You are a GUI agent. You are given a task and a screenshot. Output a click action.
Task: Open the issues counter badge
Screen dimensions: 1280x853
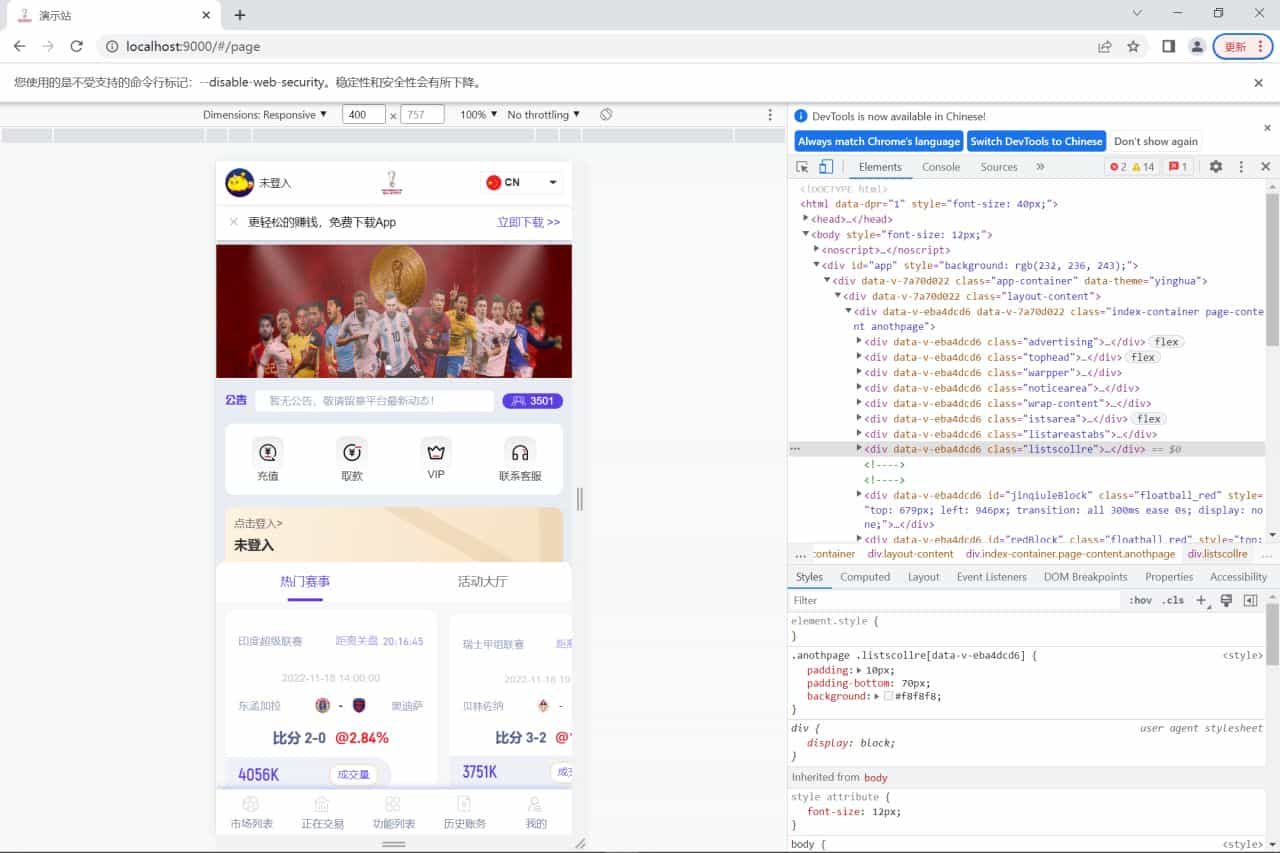click(x=1178, y=167)
